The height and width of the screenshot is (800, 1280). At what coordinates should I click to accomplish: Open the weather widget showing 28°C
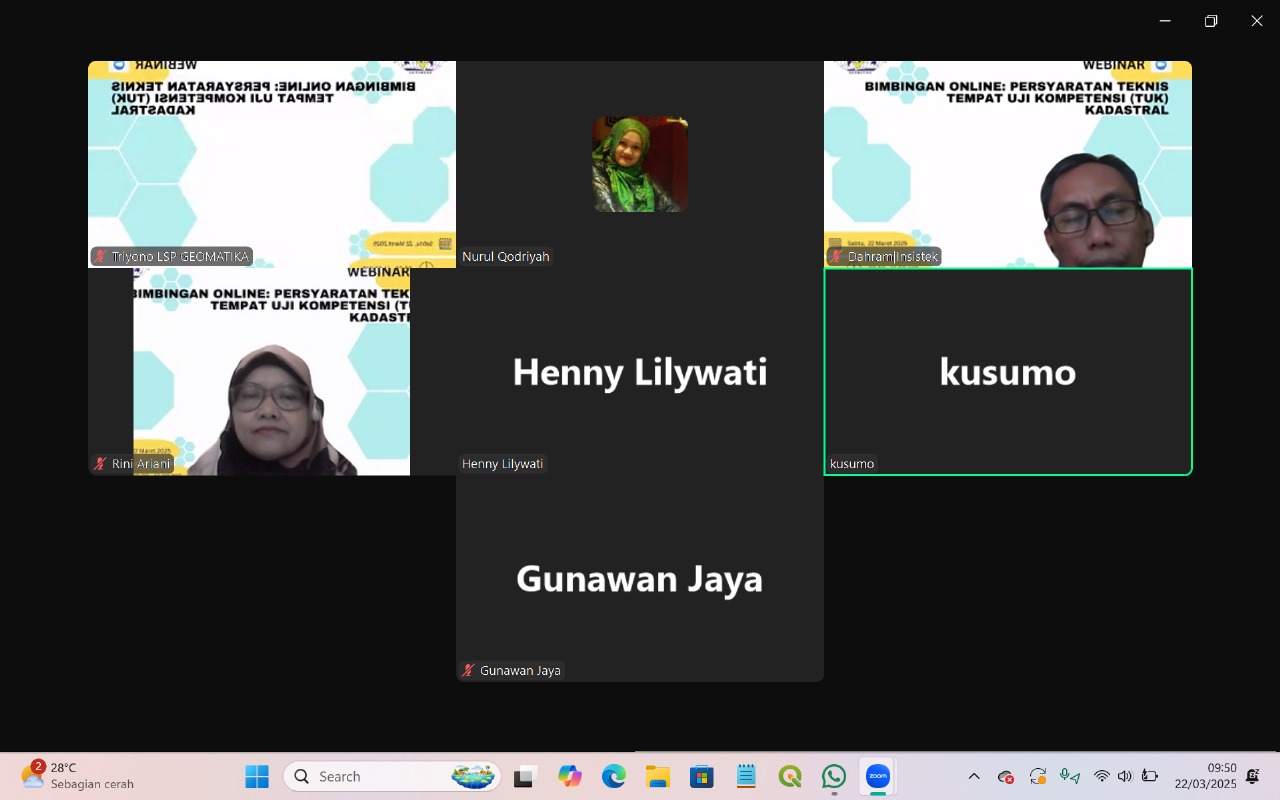coord(78,776)
